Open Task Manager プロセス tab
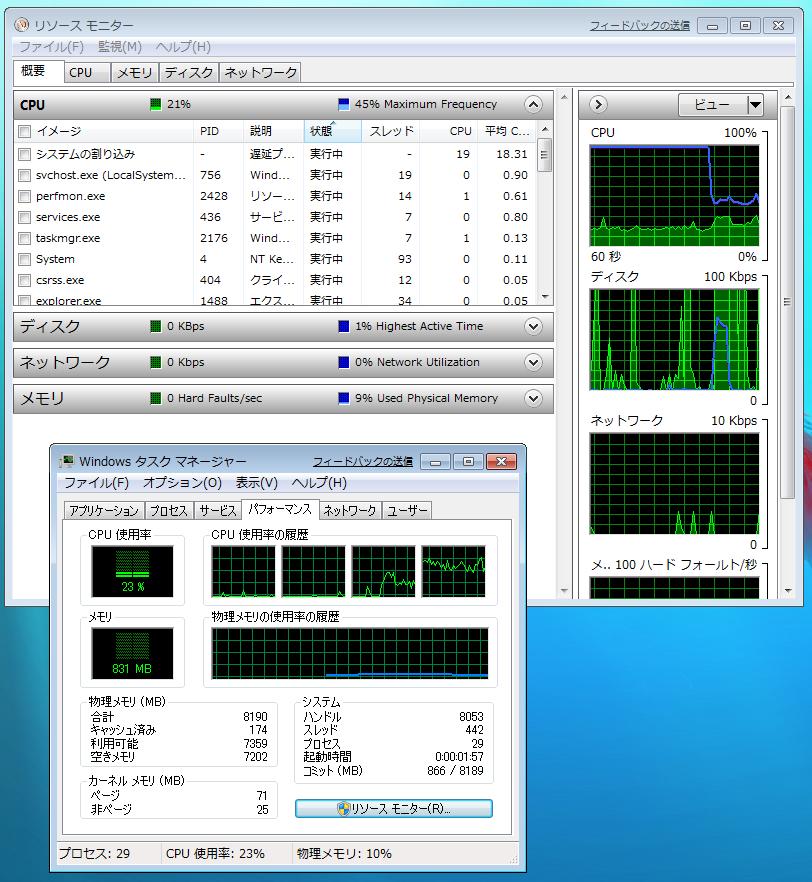 [169, 510]
